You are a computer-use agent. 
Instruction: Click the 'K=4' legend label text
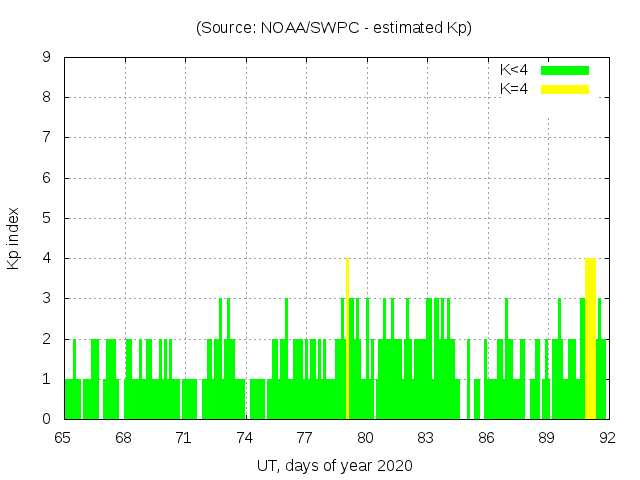coord(514,89)
